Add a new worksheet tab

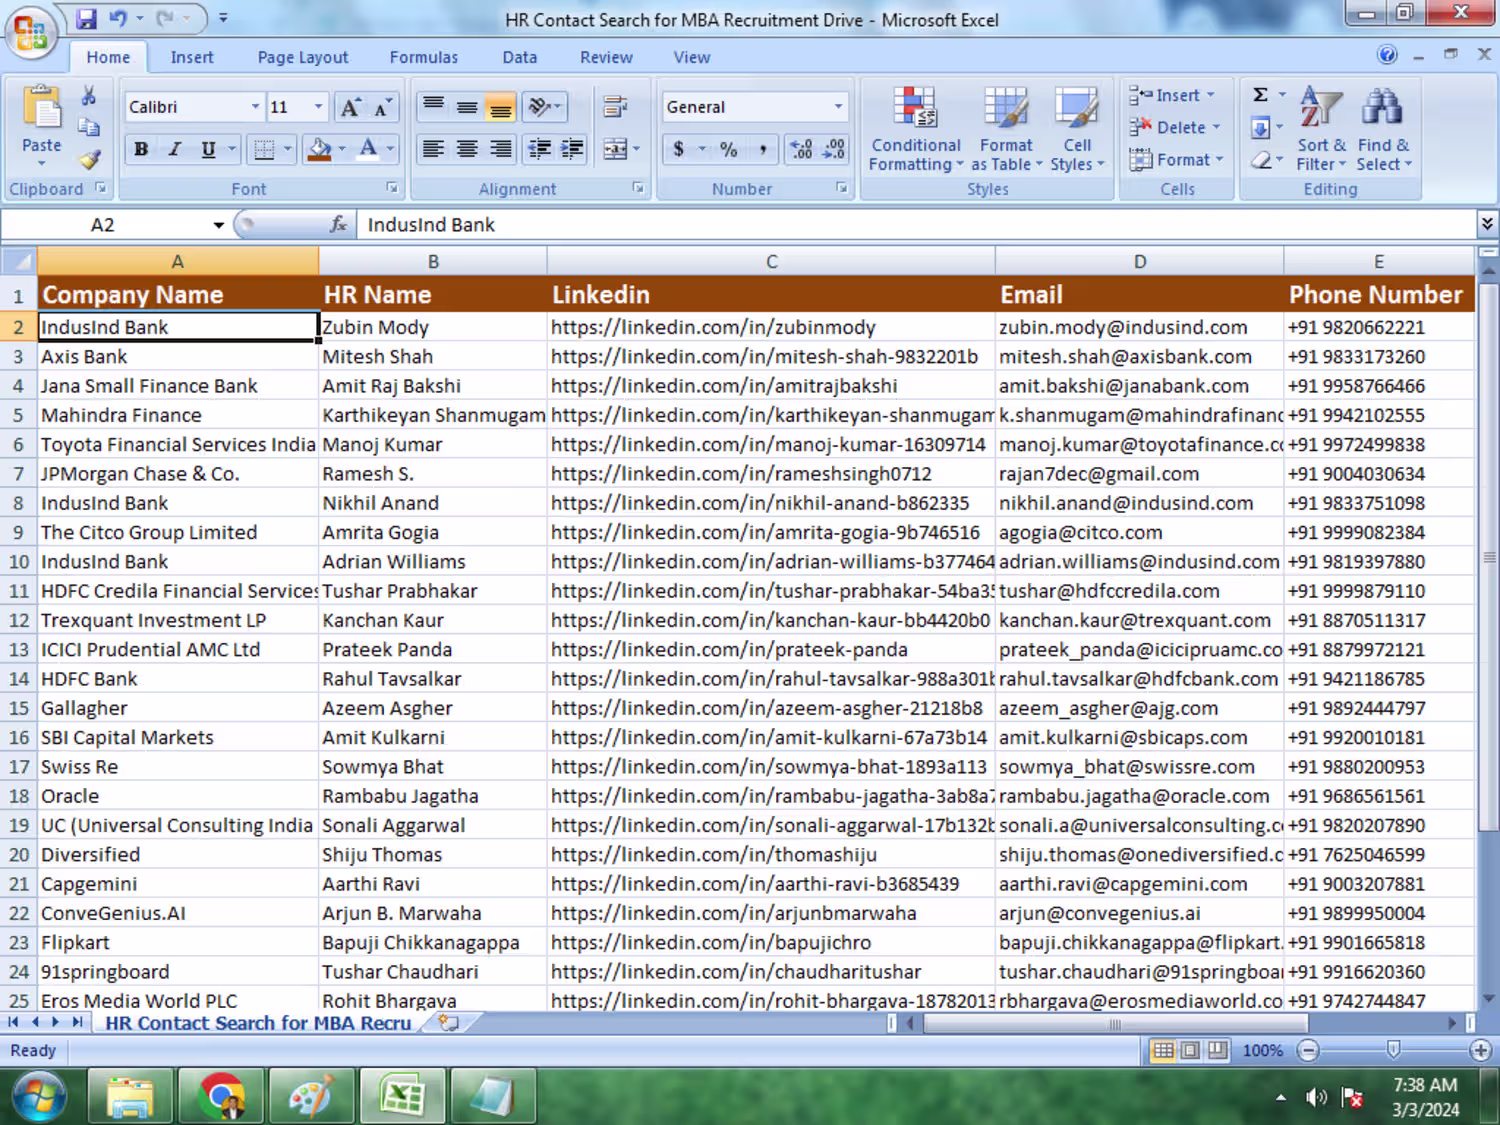point(449,1023)
